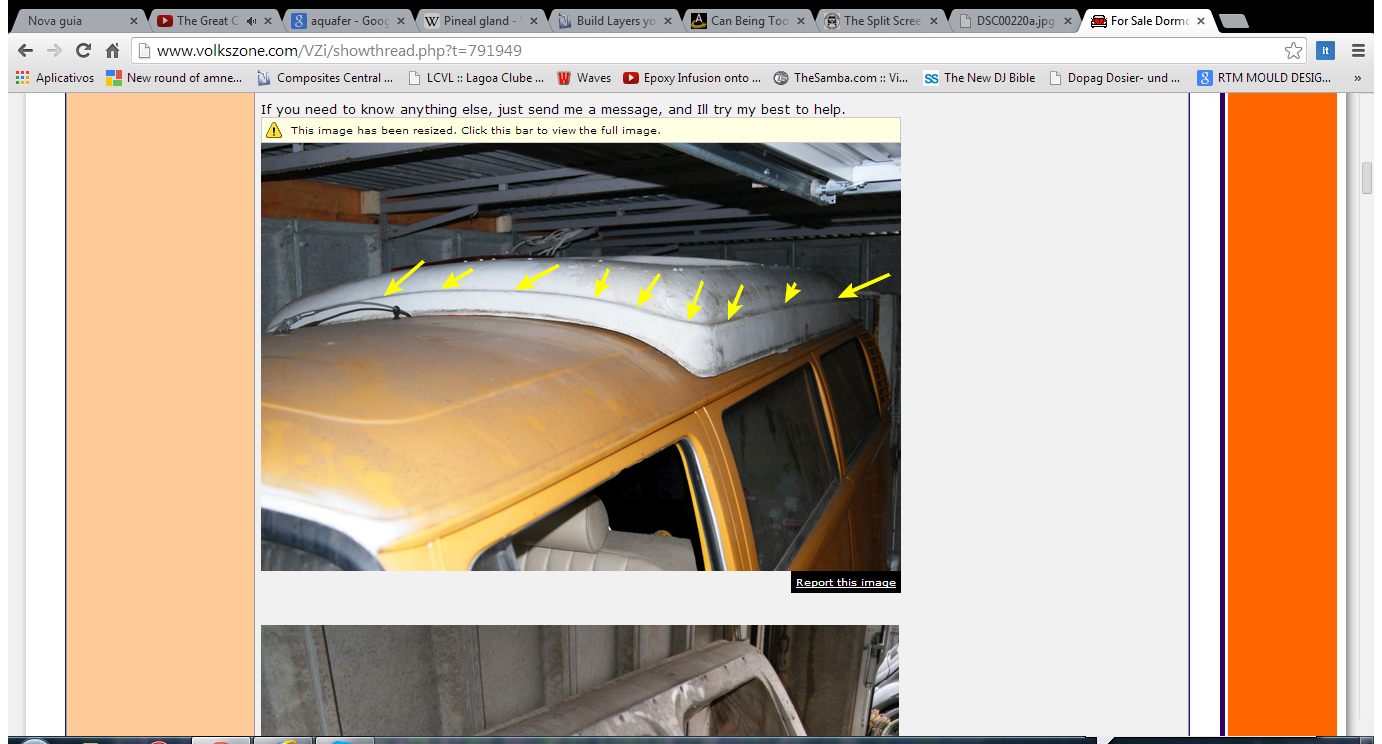1382x744 pixels.
Task: Click the orange van roof photo
Action: coord(581,357)
